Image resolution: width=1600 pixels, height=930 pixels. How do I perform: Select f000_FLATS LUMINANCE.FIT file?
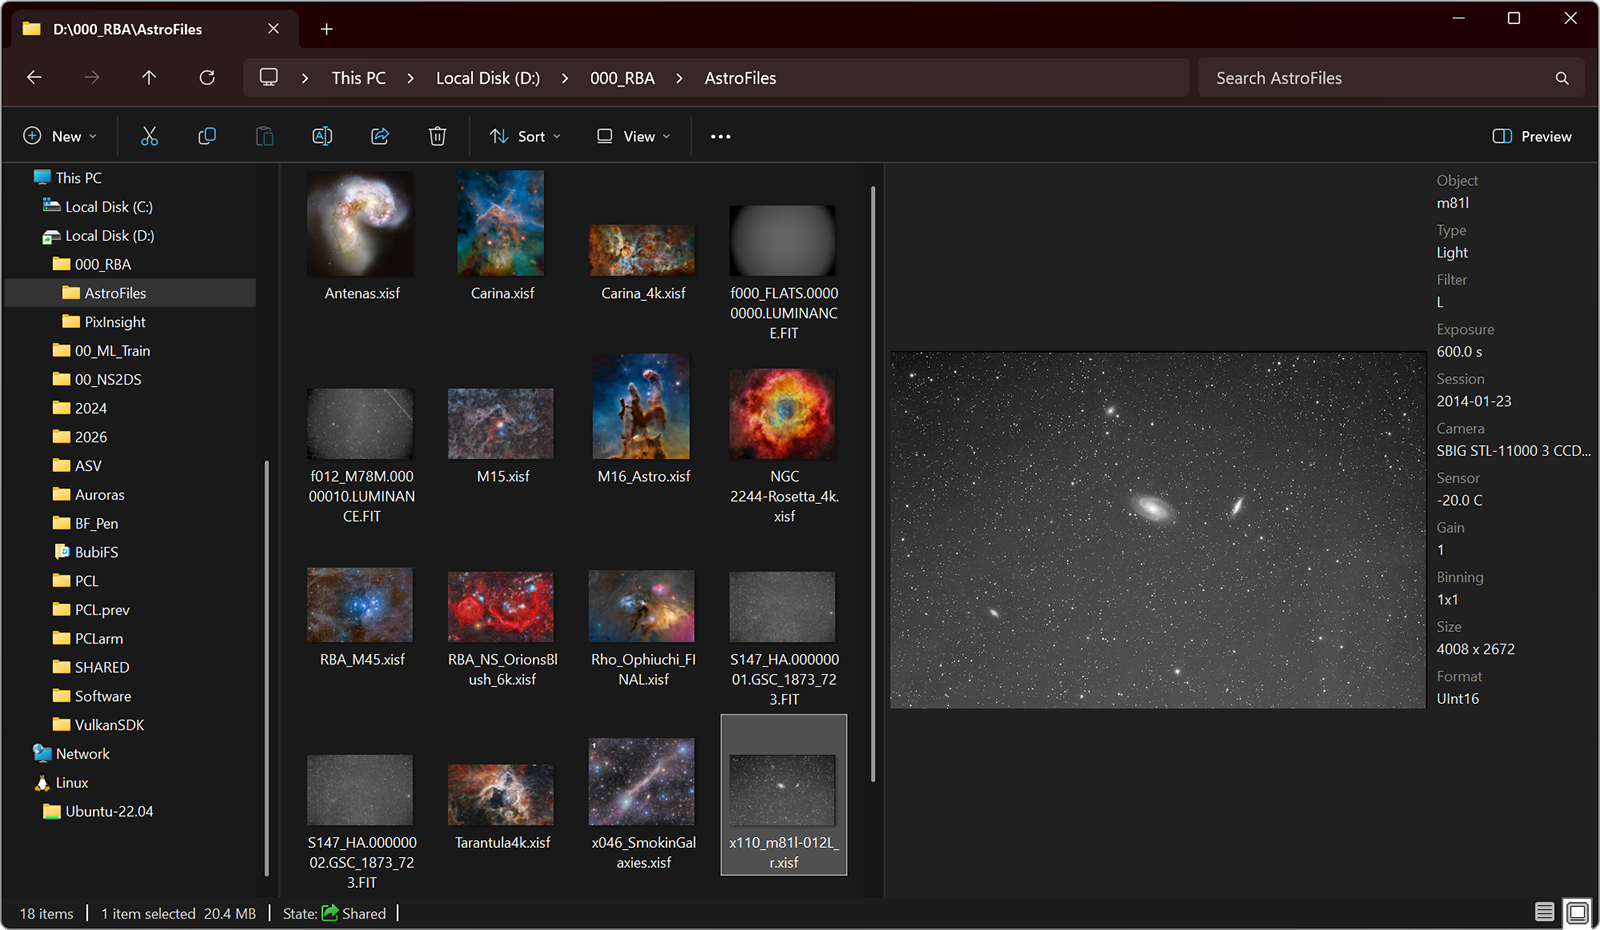(783, 241)
